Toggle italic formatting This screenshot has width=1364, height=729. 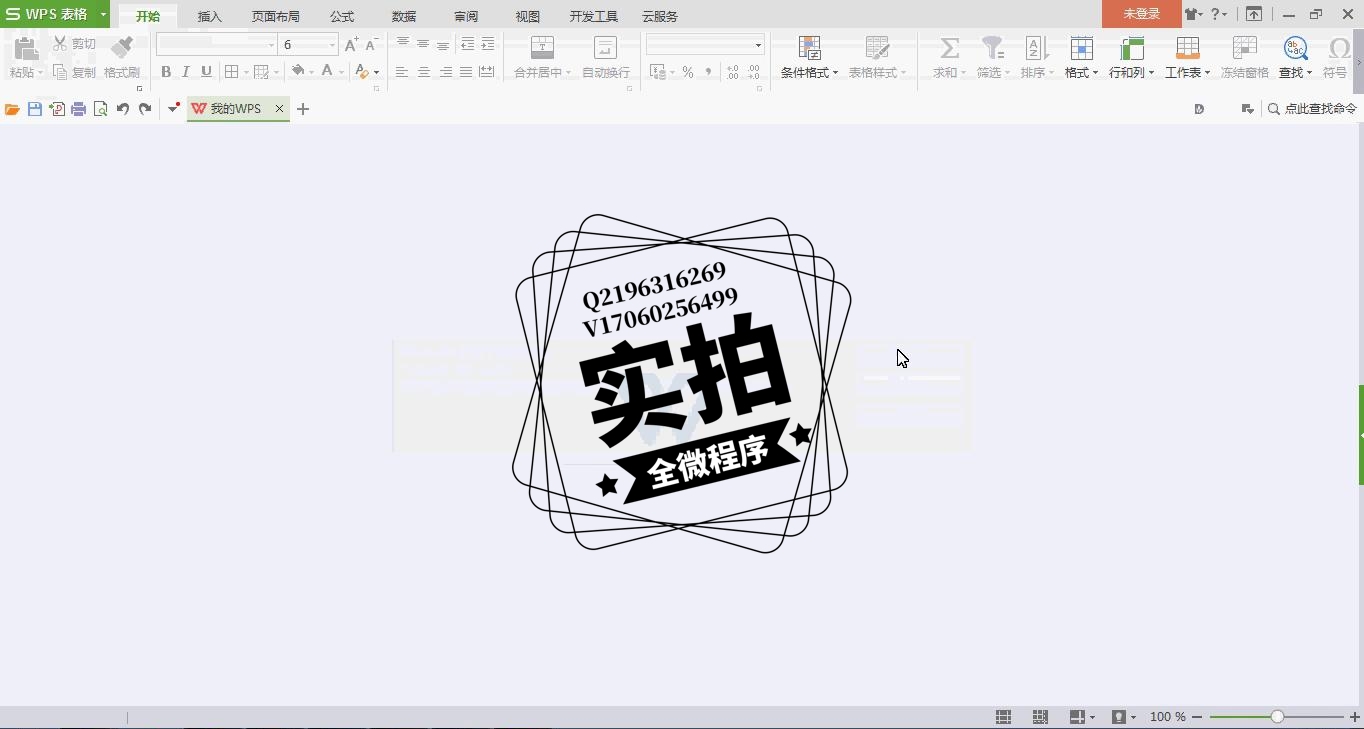click(x=186, y=72)
